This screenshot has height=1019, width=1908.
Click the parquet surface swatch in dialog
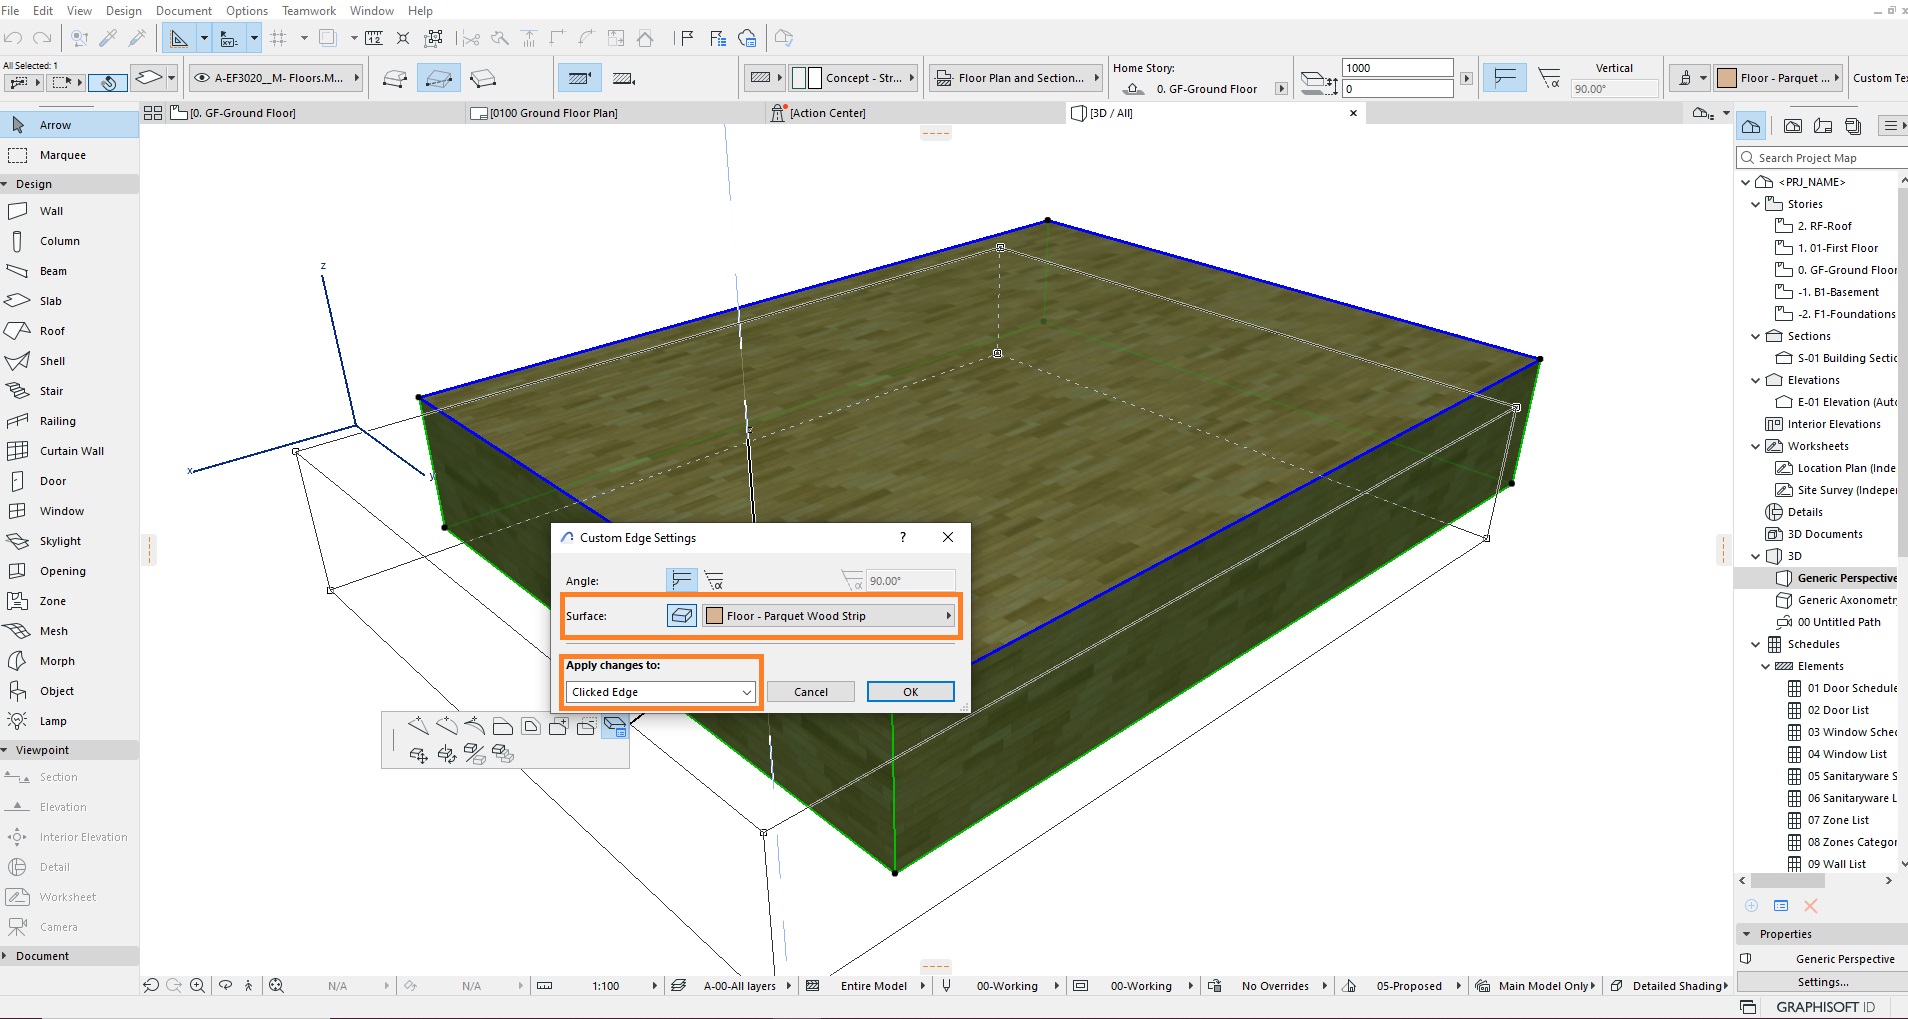click(715, 616)
